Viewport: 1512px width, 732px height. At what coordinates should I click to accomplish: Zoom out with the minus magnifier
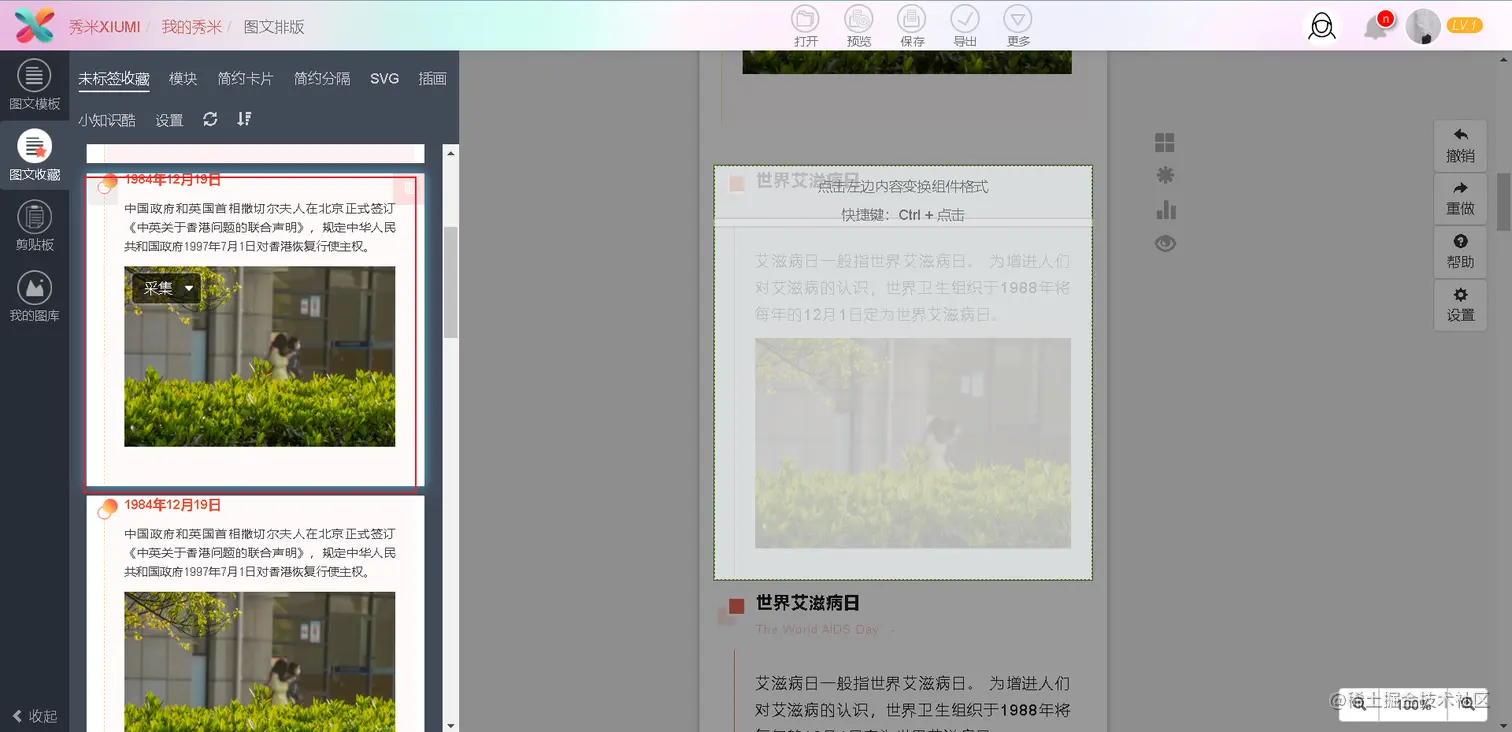coord(1359,704)
